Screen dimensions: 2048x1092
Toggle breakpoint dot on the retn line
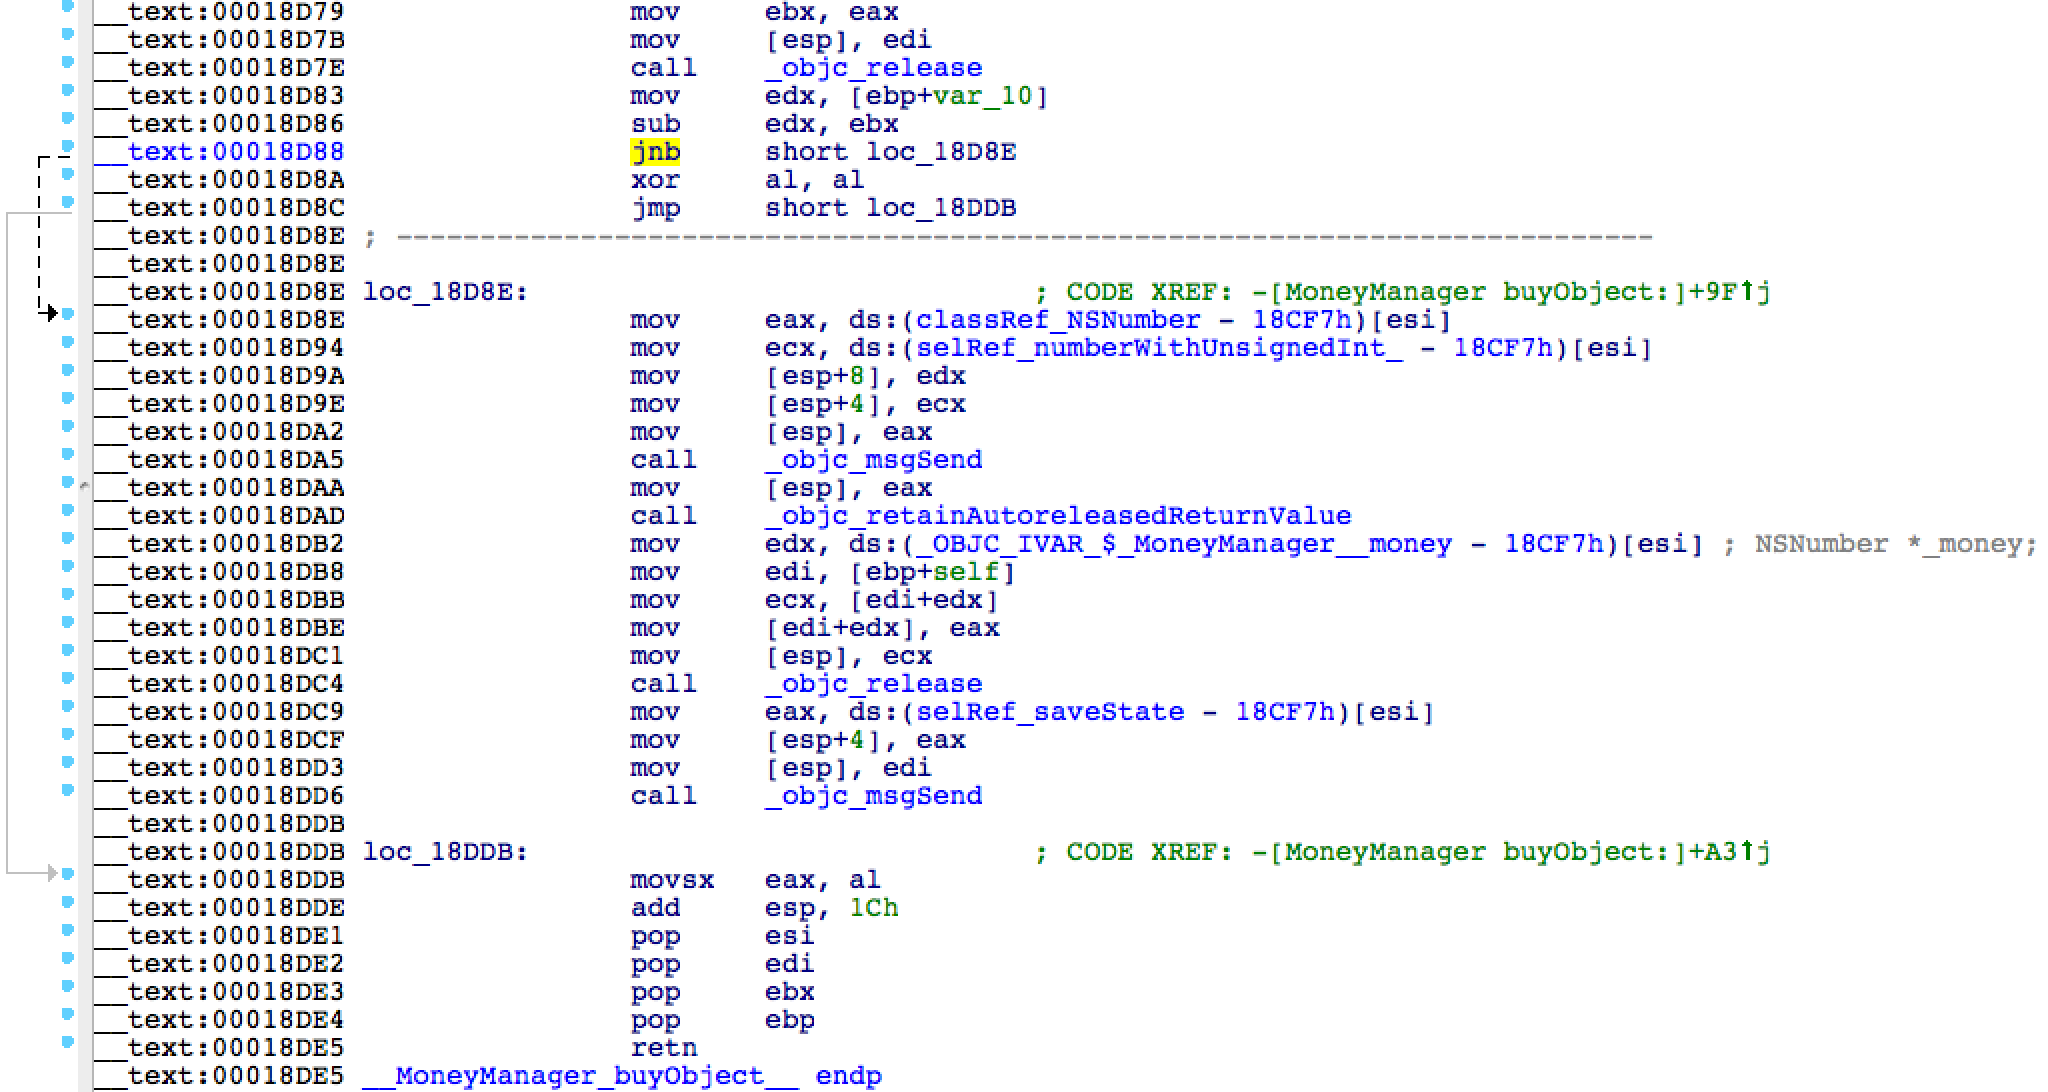(68, 1042)
